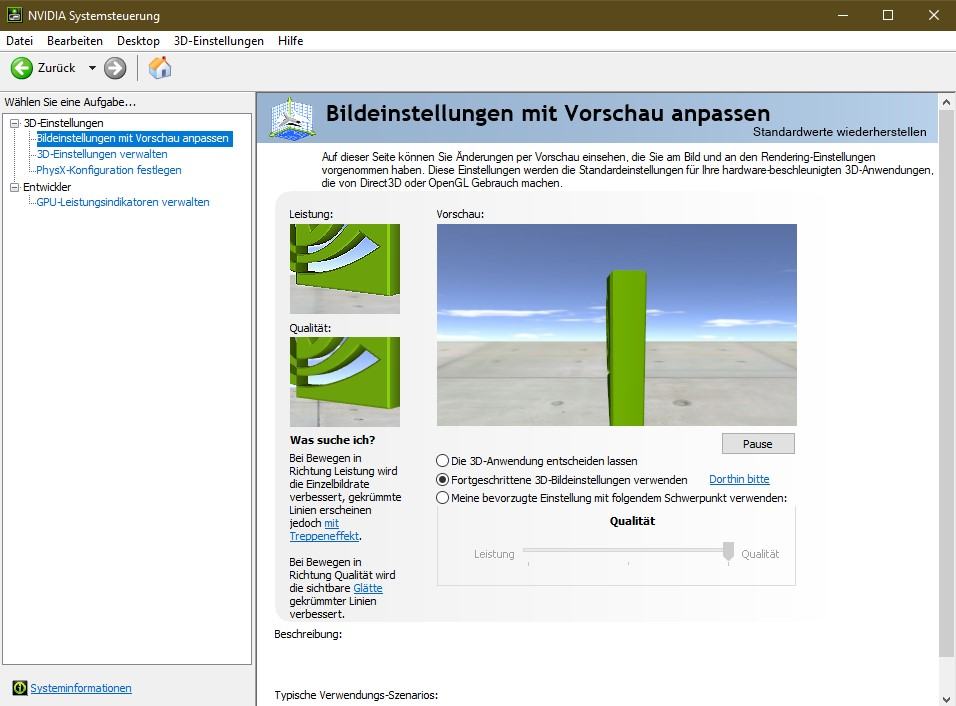Click the green Zurück back arrow icon
Screen dimensions: 956x706
22,68
